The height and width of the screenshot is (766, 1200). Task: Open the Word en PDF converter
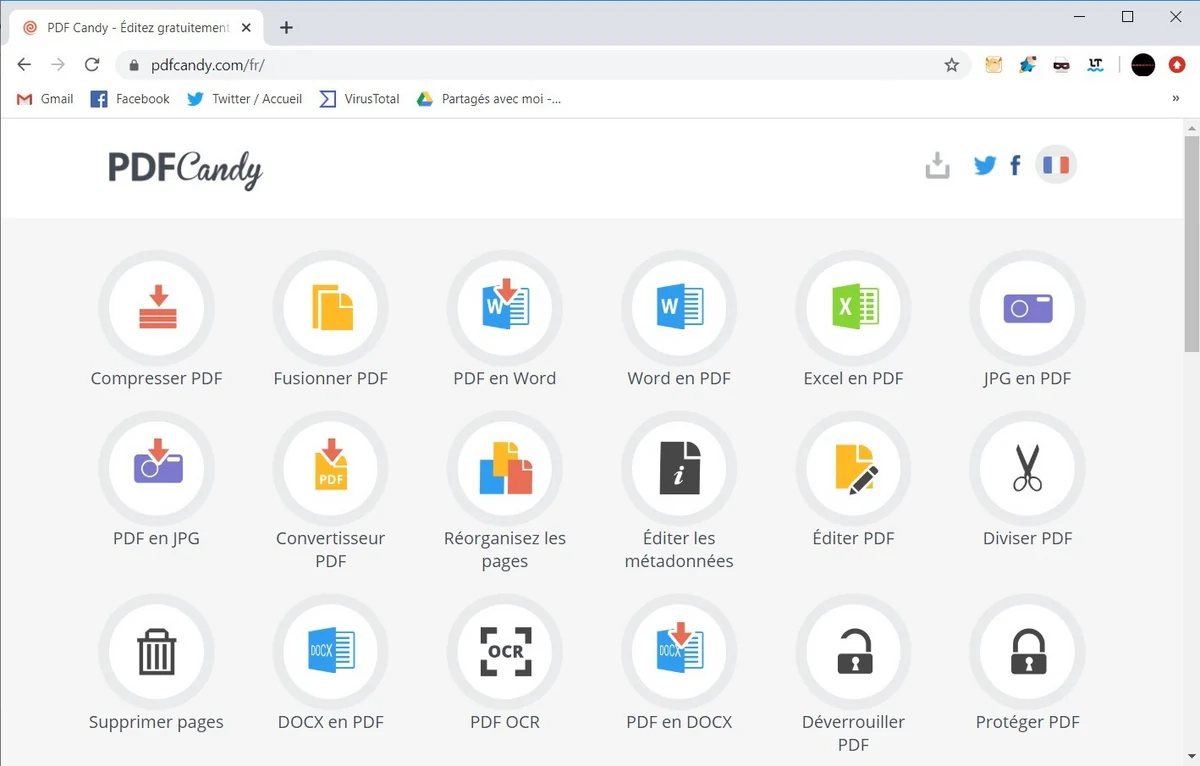(x=678, y=308)
